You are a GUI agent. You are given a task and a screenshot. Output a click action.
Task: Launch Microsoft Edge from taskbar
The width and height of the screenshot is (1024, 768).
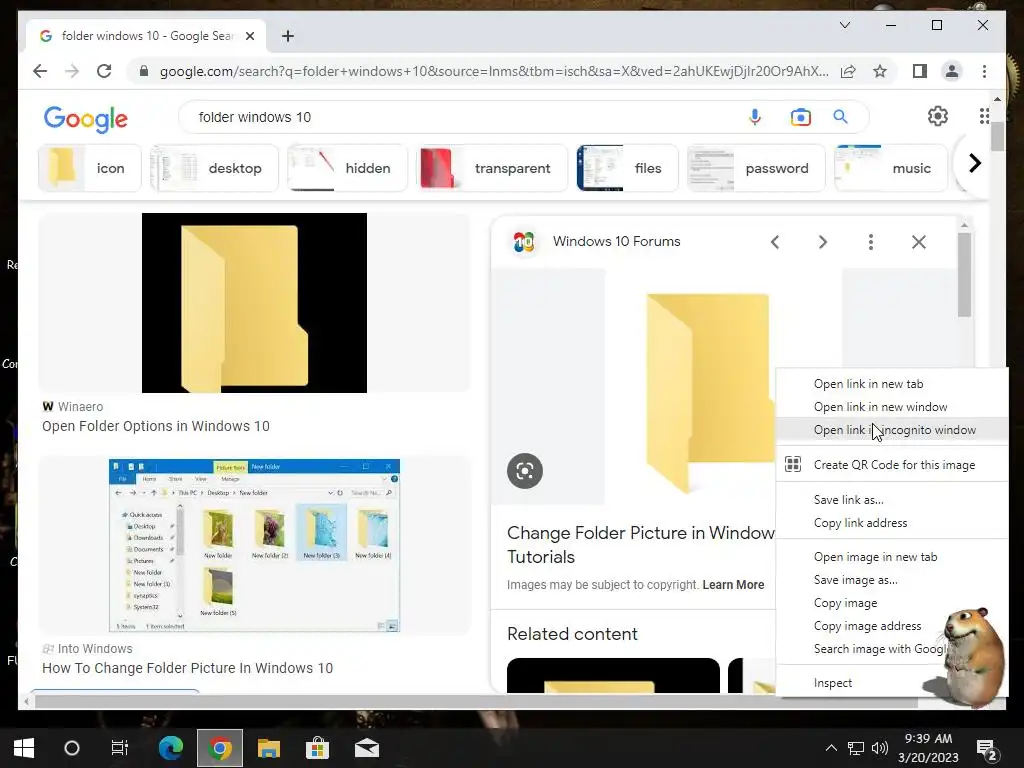(171, 748)
